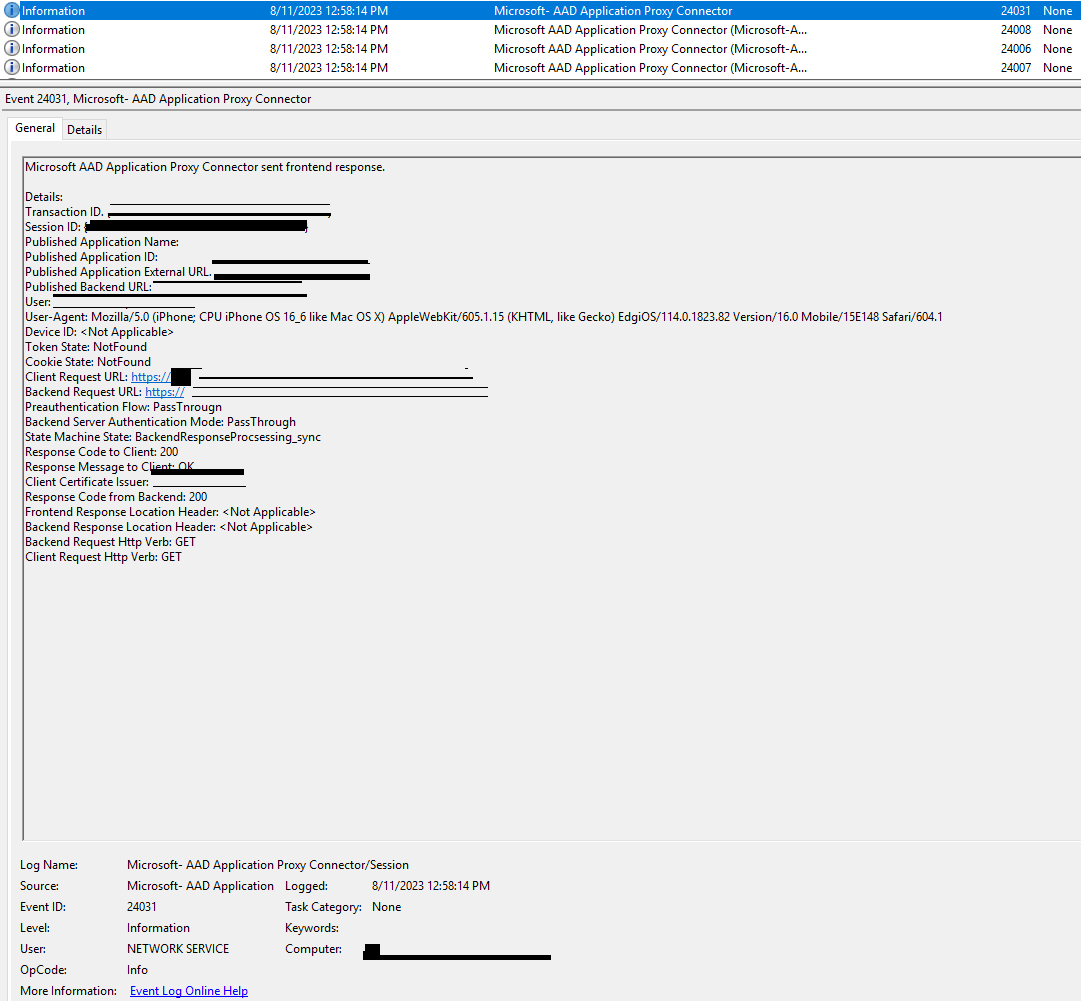The image size is (1081, 1001).
Task: Click the User-Agent line text
Action: pyautogui.click(x=483, y=317)
